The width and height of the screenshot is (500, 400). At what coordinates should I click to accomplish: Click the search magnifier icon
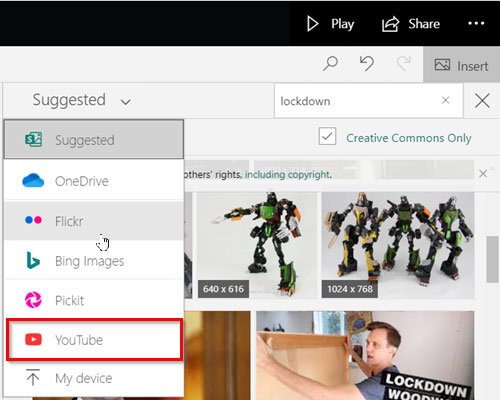point(330,64)
